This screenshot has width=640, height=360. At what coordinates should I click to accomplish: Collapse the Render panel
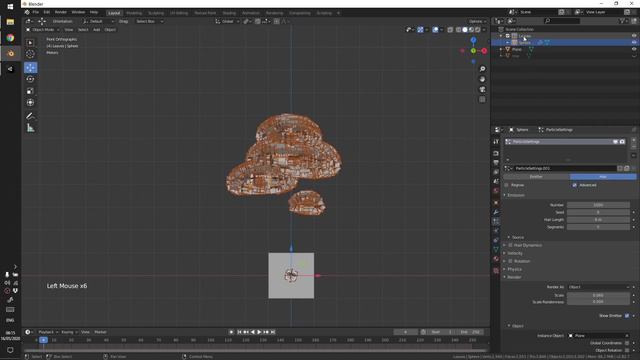(513, 277)
